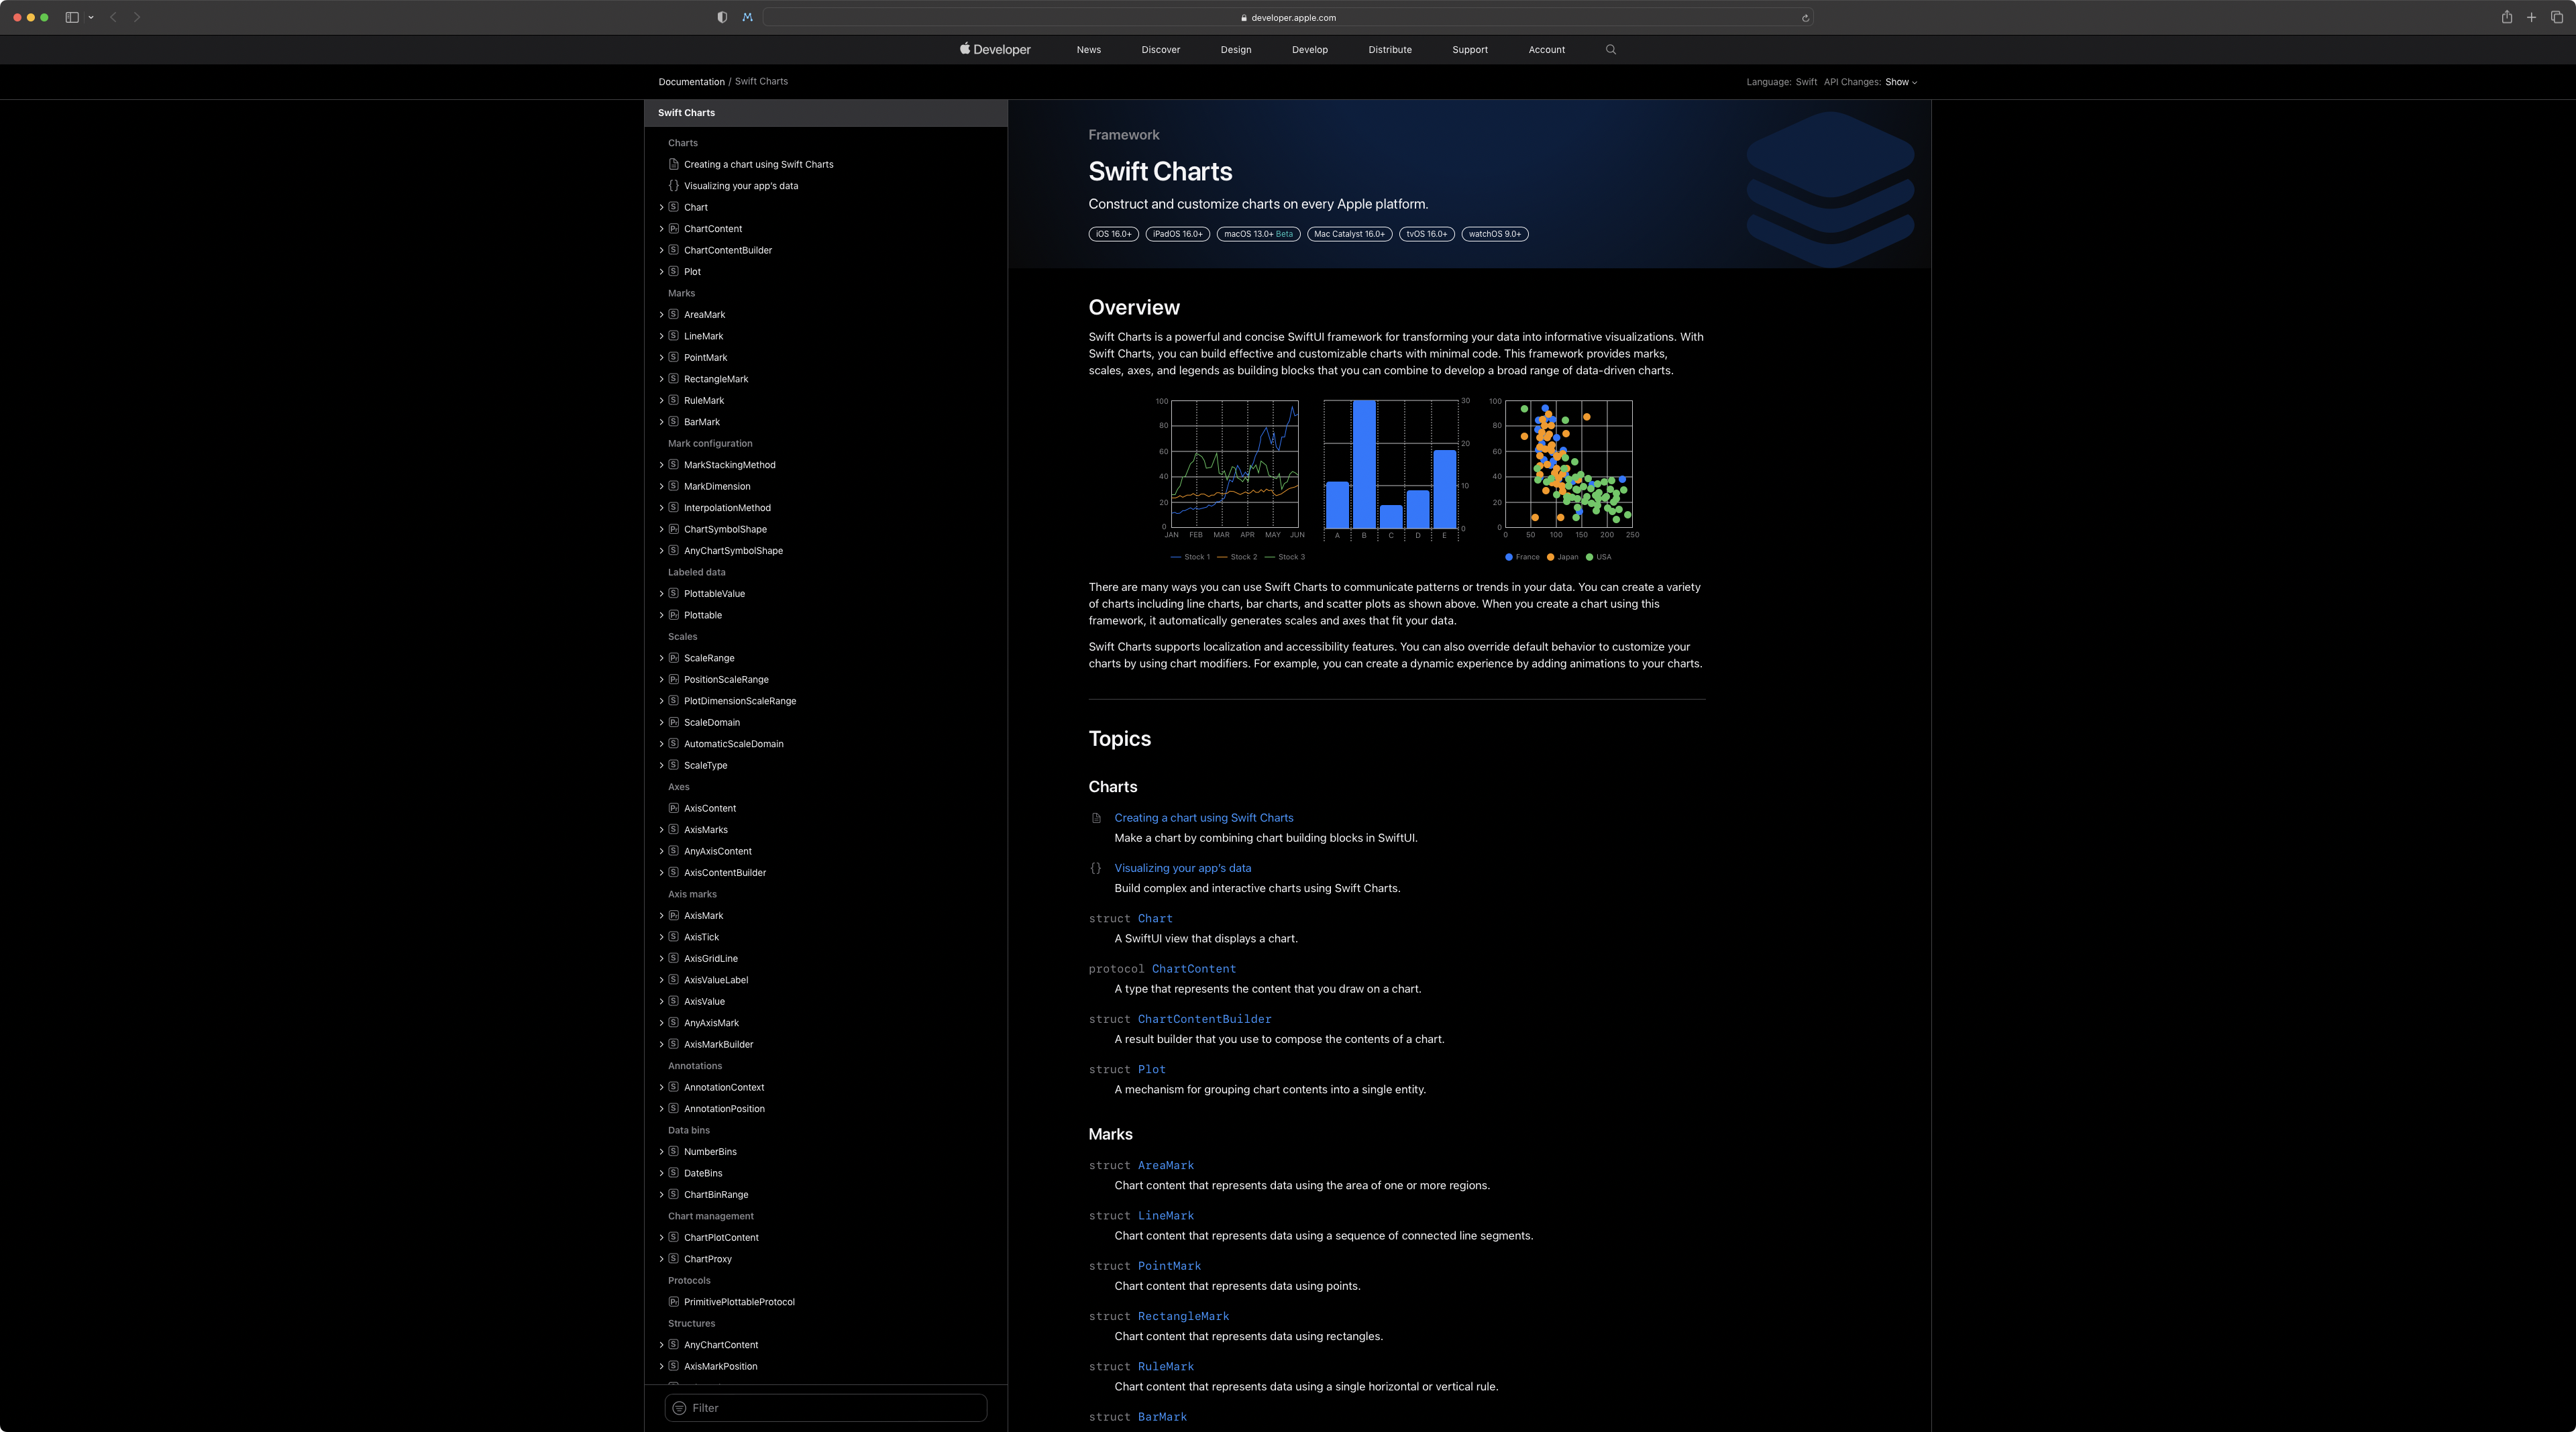Open the API Changes Show dropdown
This screenshot has height=1432, width=2576.
click(1900, 82)
